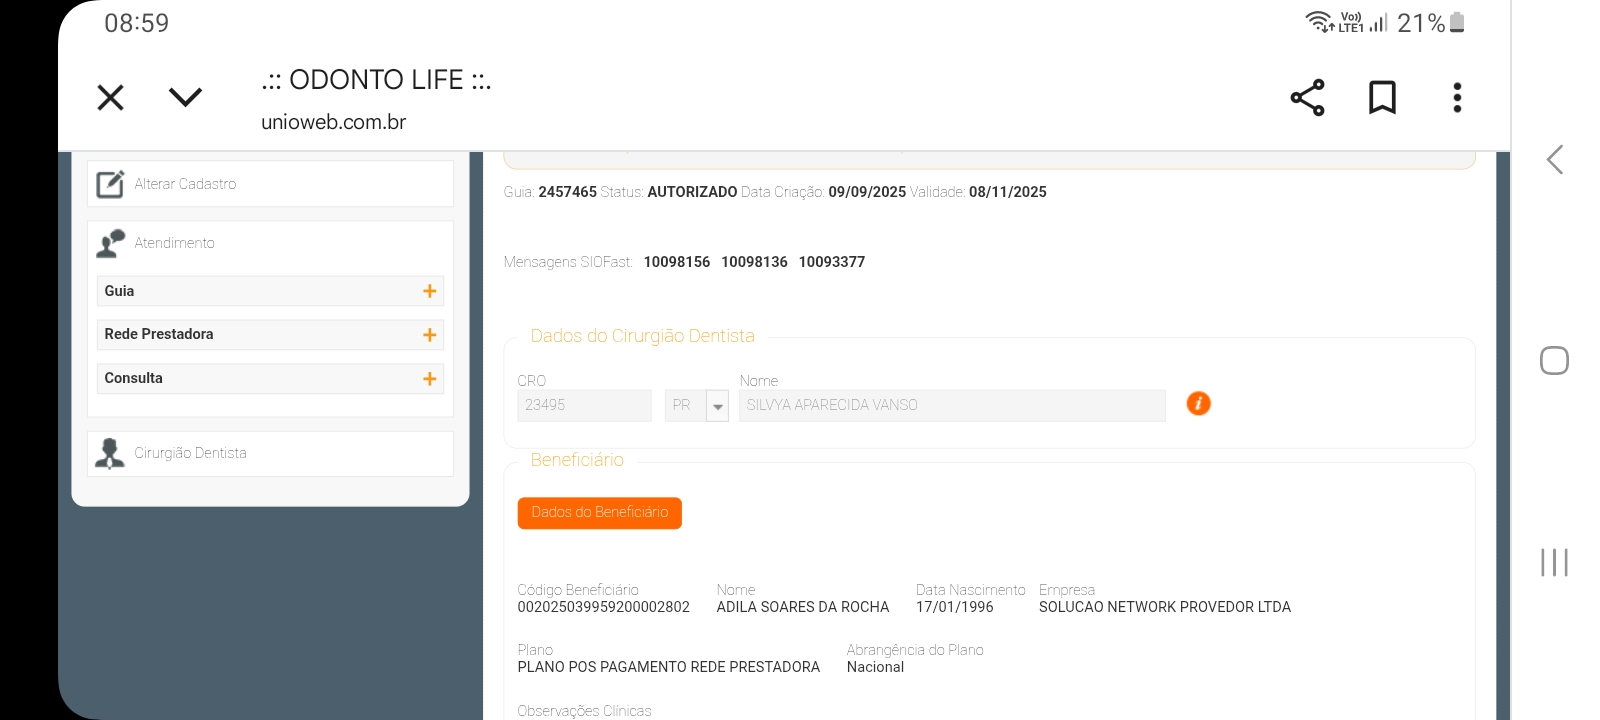1600x720 pixels.
Task: Click the AUTORIZADO status text
Action: (692, 192)
